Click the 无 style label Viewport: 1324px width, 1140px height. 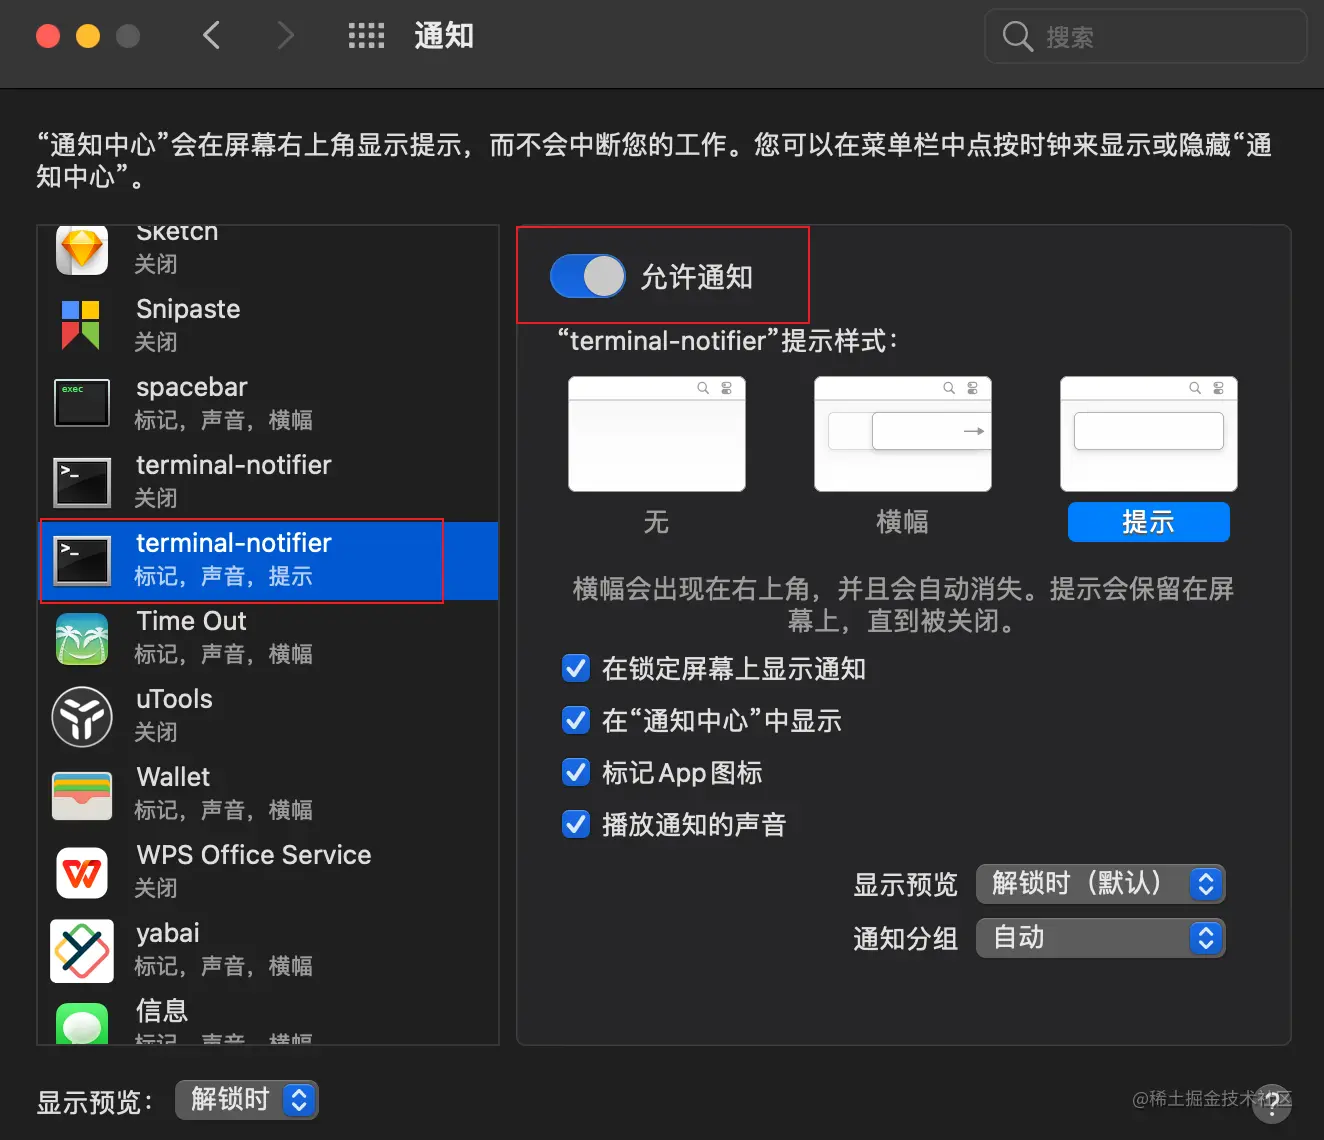[656, 522]
